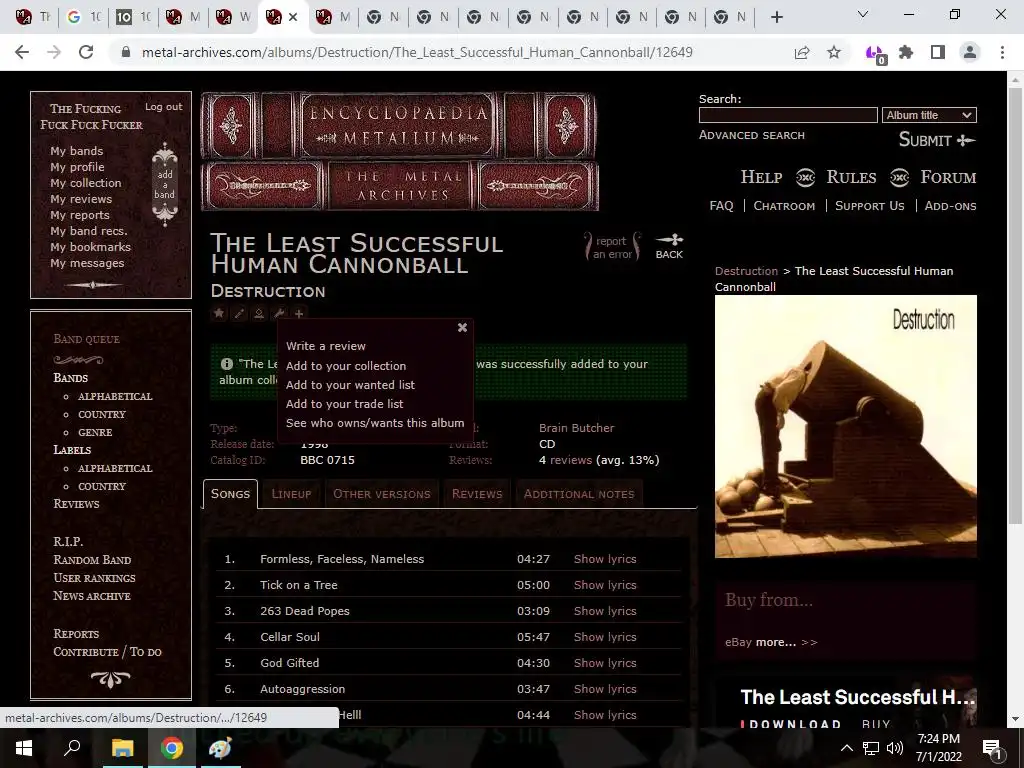Open My collection in user menu
Viewport: 1024px width, 768px height.
tap(86, 183)
